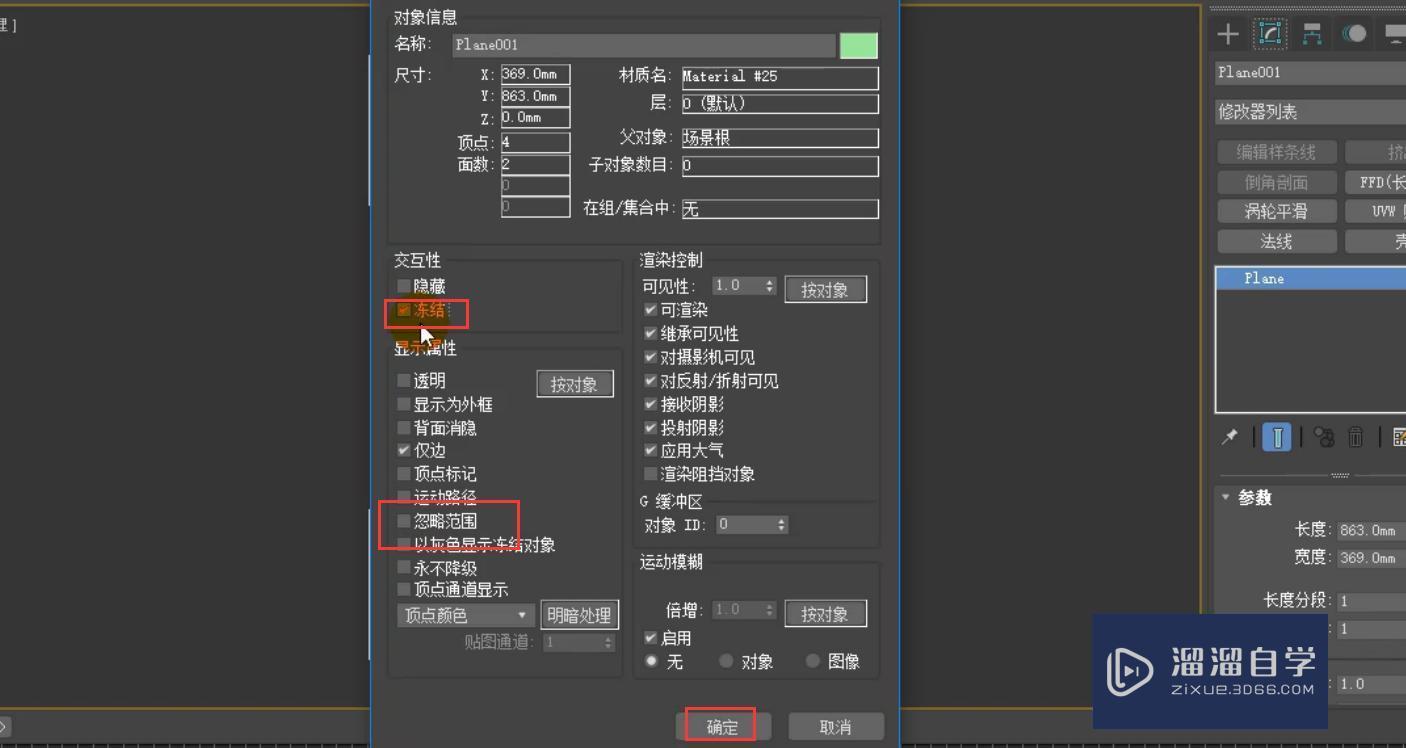Click Remove Modifier trash icon
Viewport: 1406px width, 748px height.
coord(1356,437)
